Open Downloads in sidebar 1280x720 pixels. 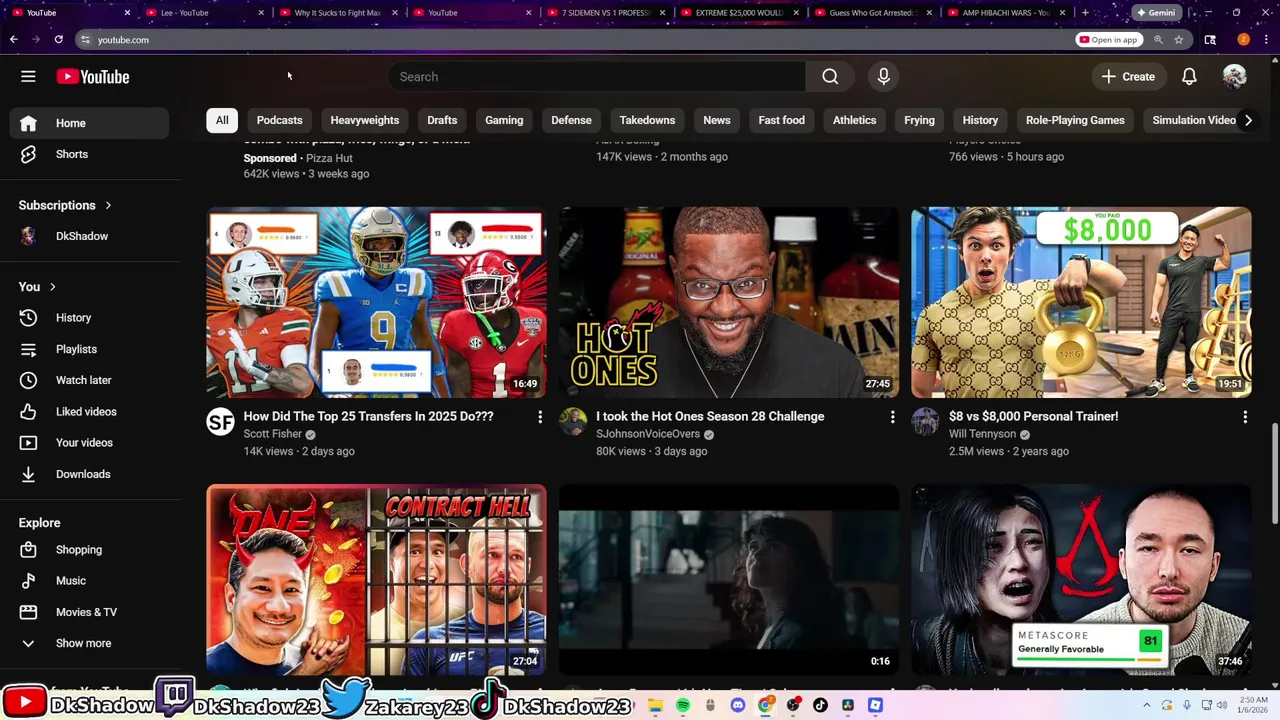click(x=90, y=474)
